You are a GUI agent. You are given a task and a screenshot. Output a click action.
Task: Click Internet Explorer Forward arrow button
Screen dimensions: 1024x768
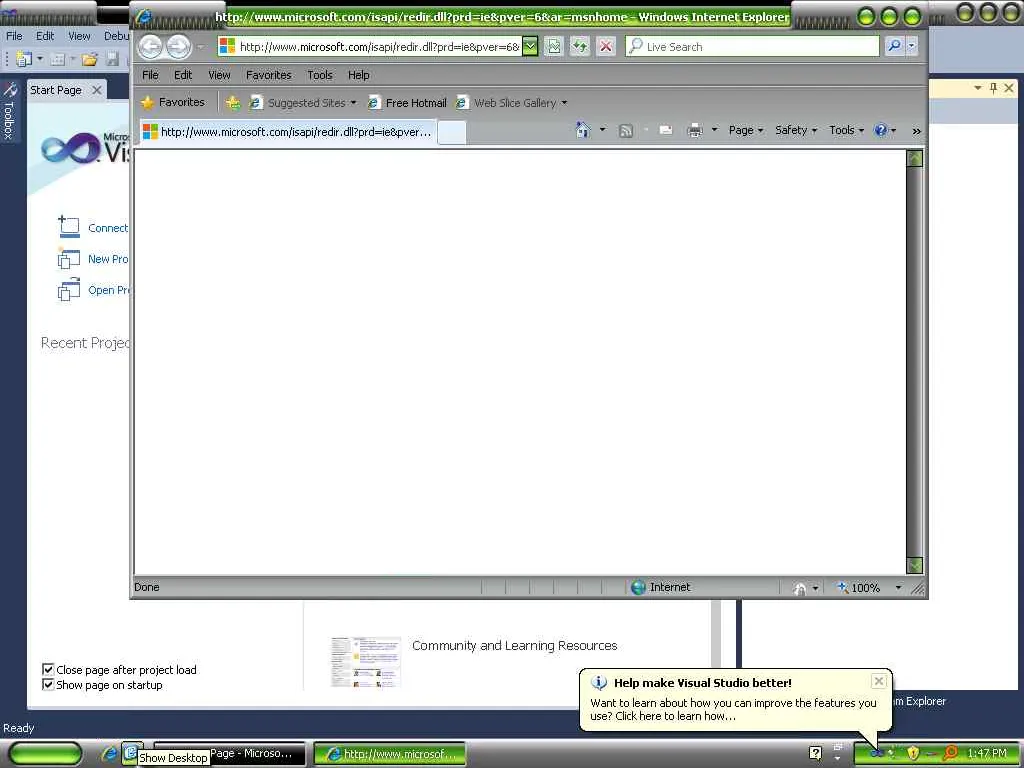click(178, 46)
